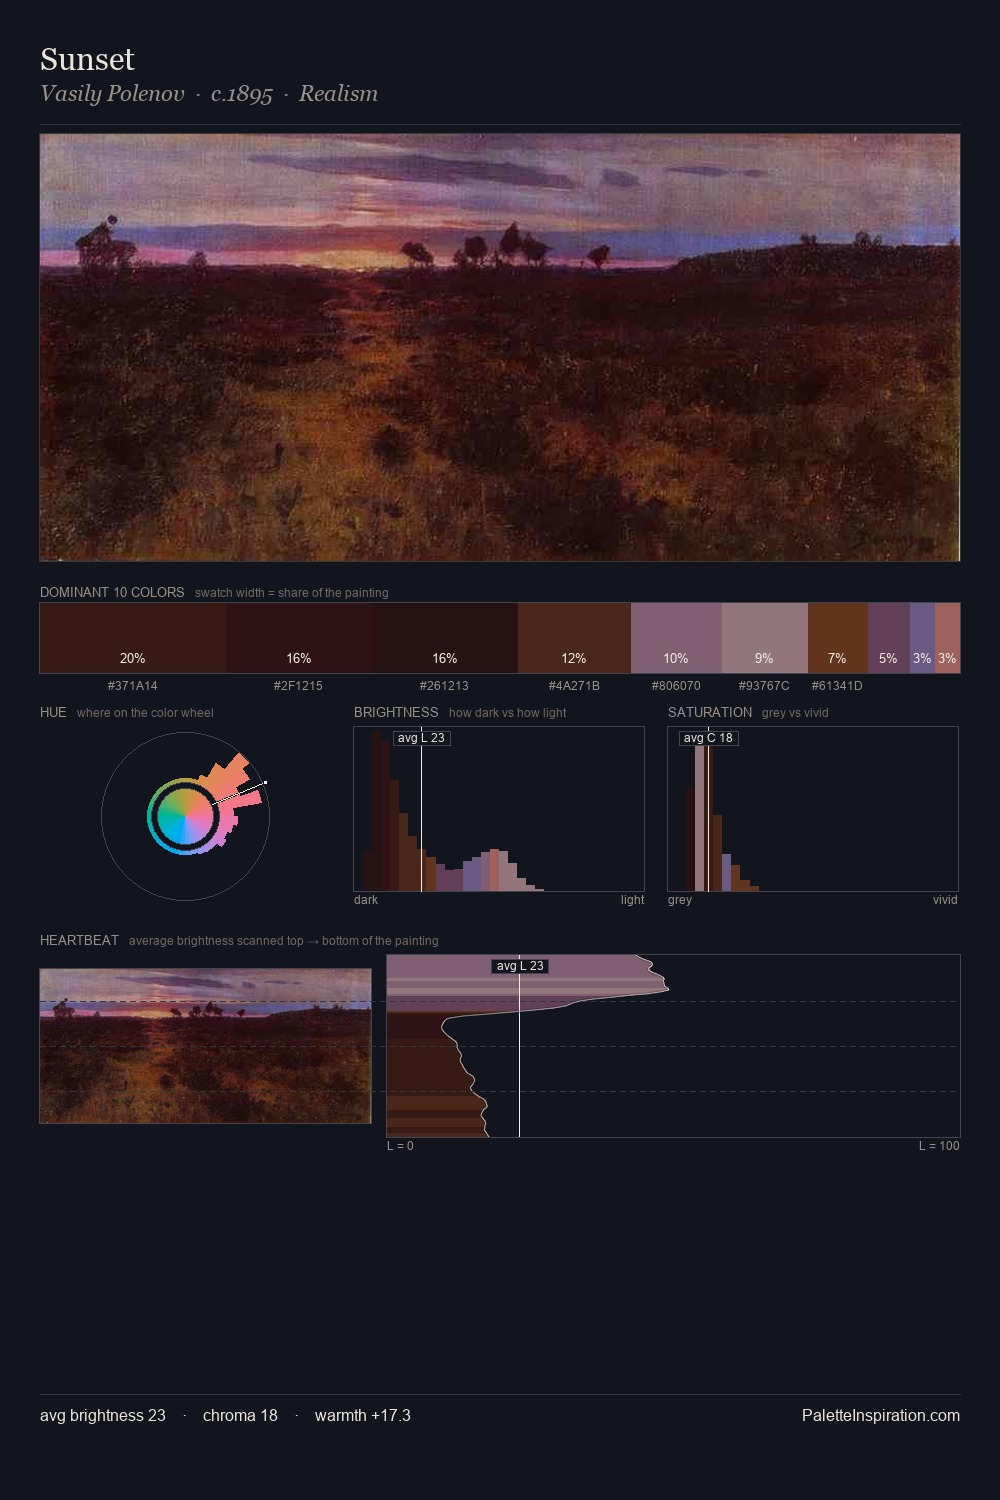
Task: Click the hex code '#806070'
Action: pyautogui.click(x=676, y=686)
